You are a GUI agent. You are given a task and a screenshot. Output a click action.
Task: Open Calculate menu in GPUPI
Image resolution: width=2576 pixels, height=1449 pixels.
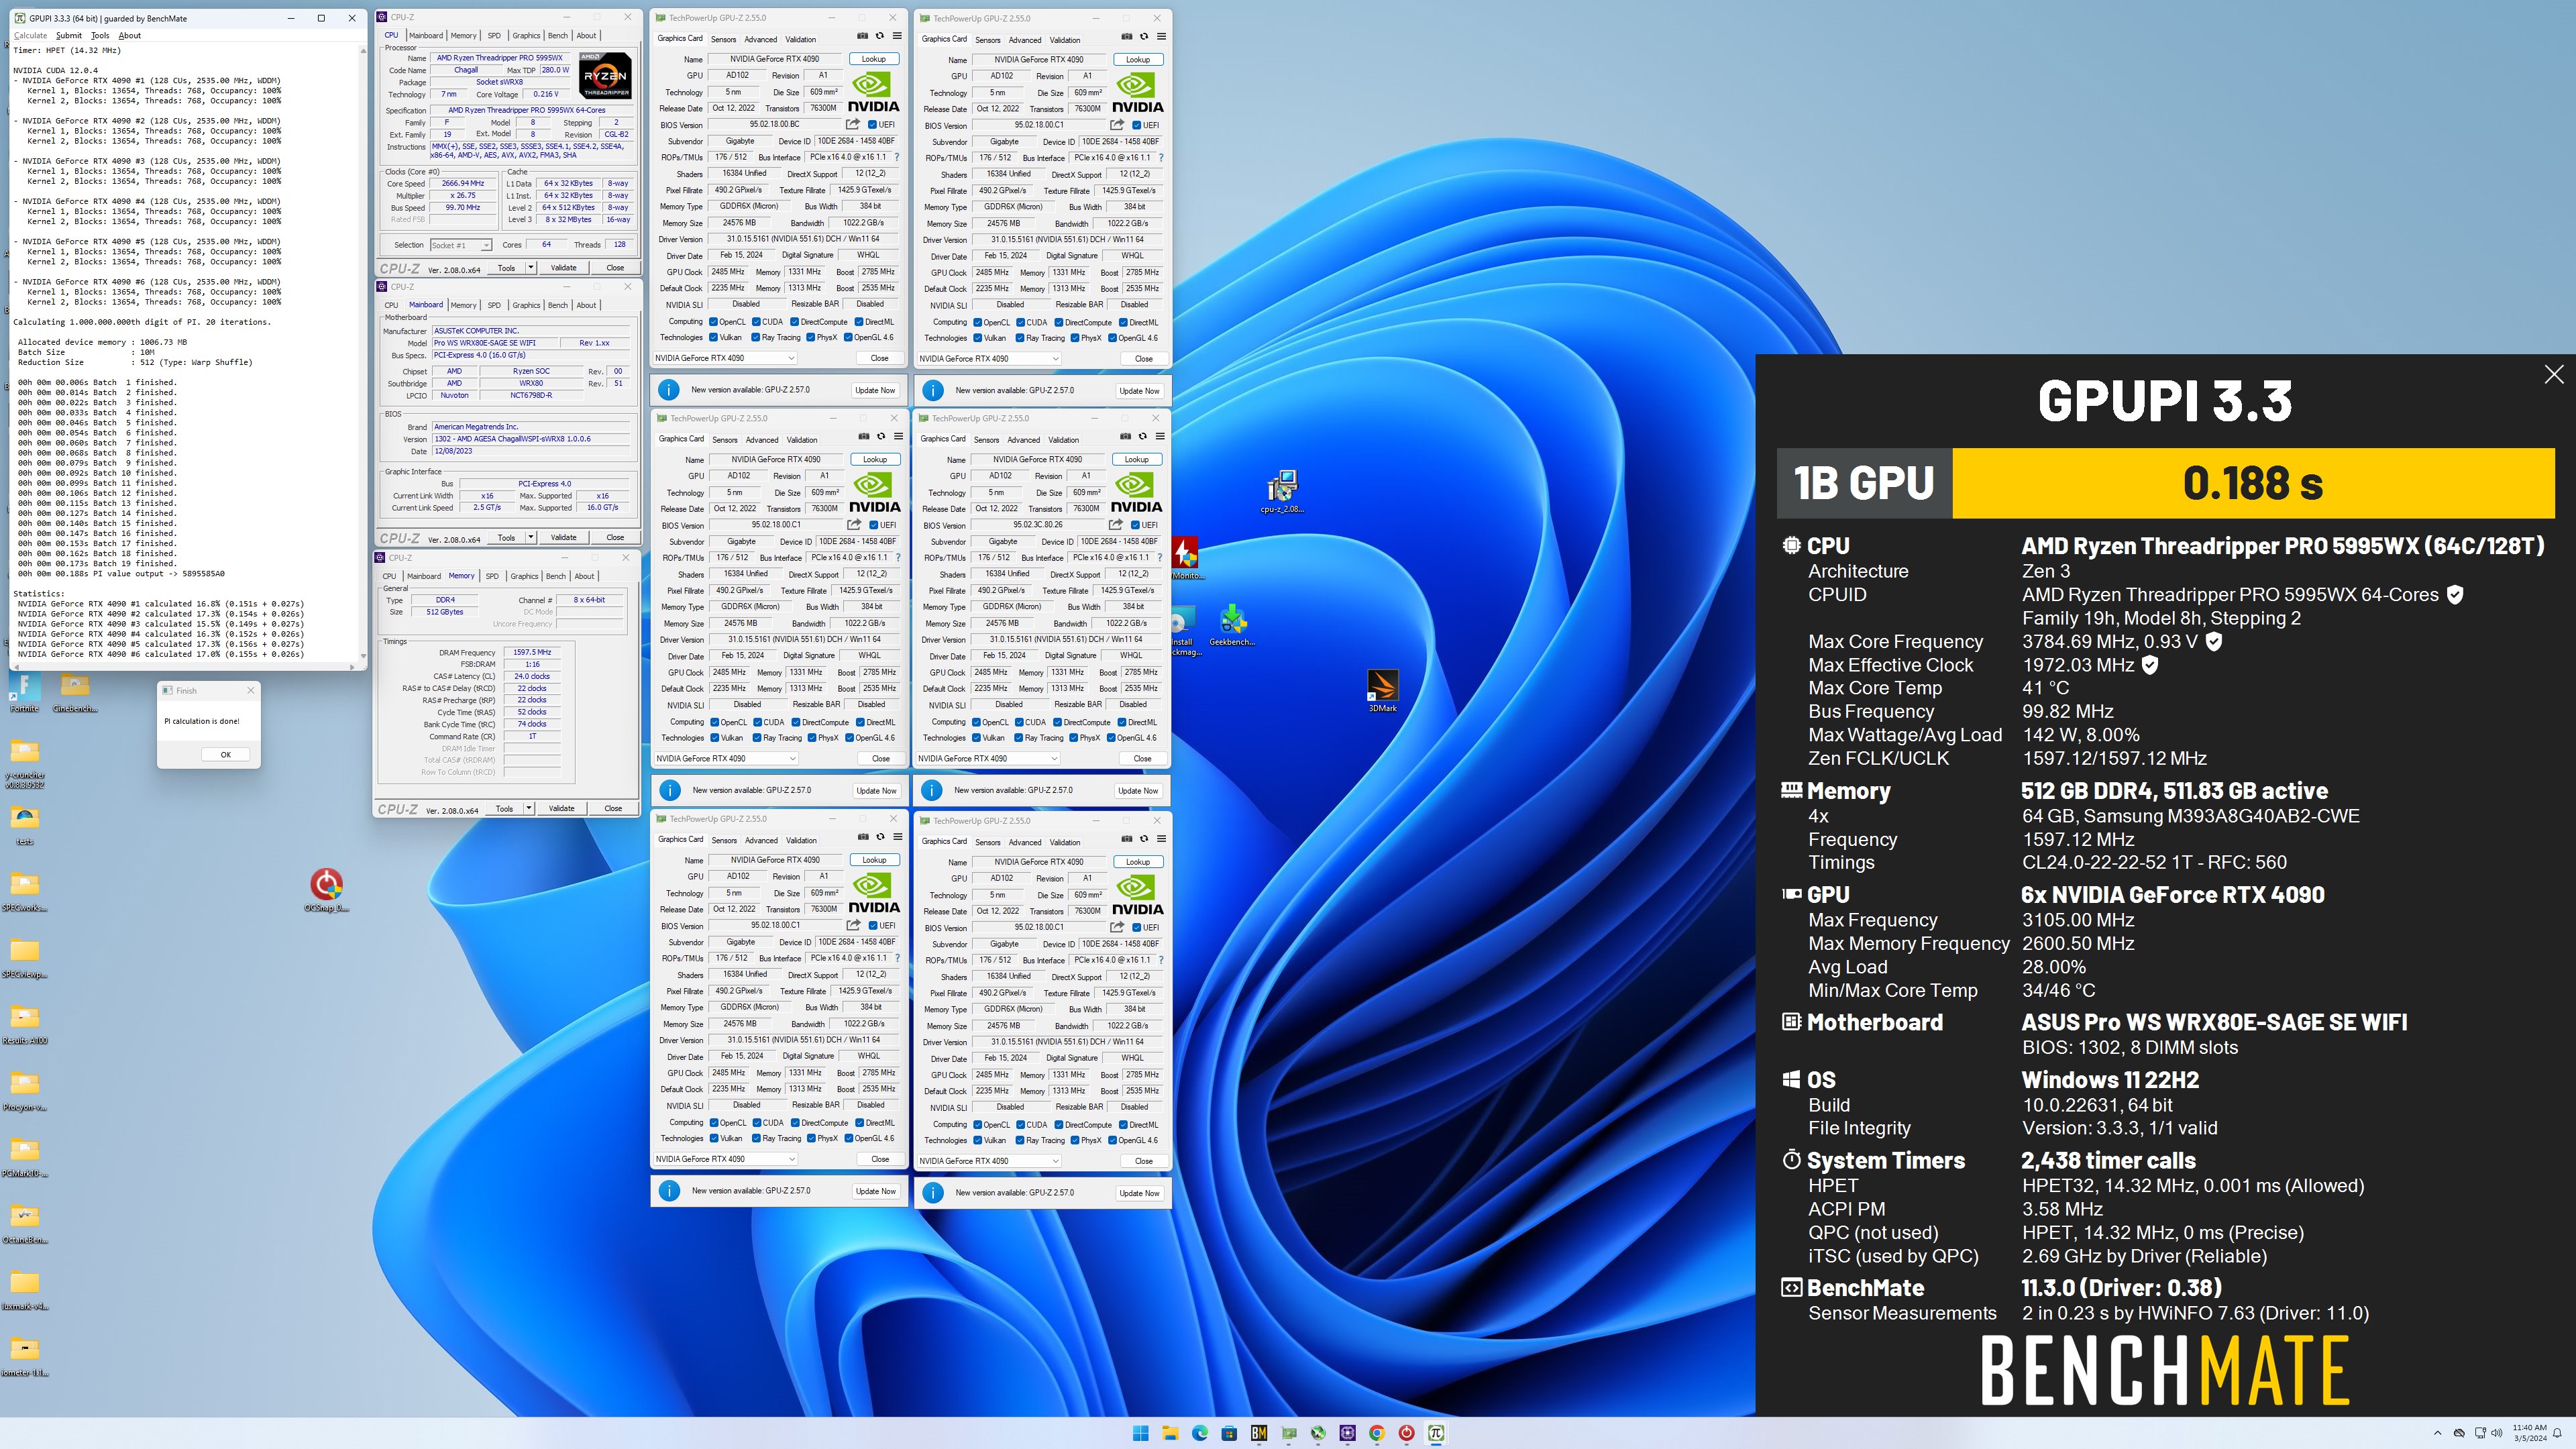[x=30, y=36]
